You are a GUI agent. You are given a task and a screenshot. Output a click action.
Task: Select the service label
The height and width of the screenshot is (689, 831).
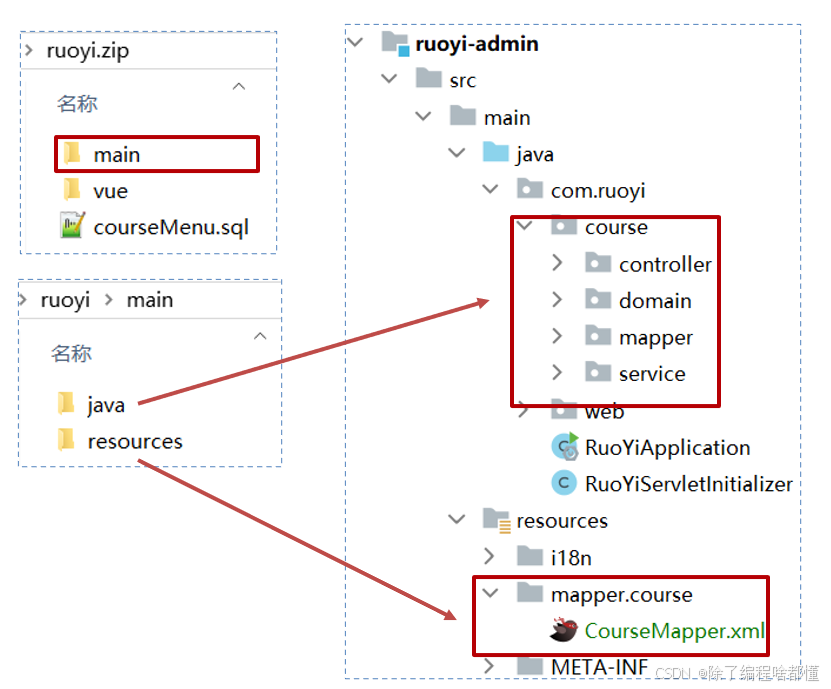(652, 374)
